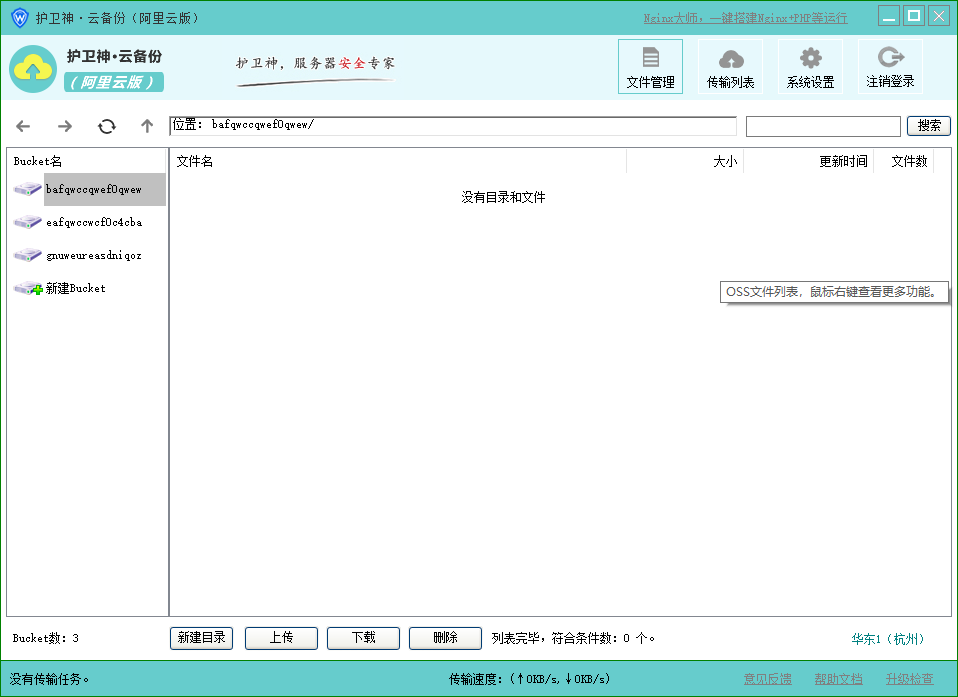Click the 传输速度 status text
This screenshot has width=958, height=697.
[x=530, y=679]
